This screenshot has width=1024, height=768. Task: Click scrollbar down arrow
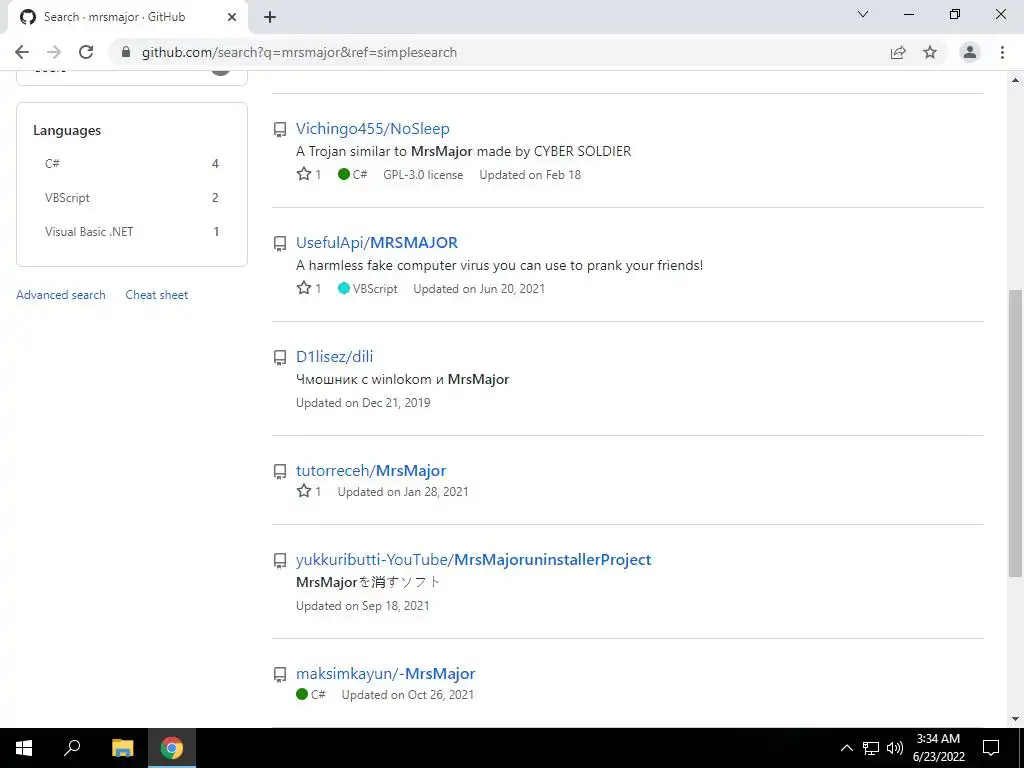click(x=1015, y=720)
